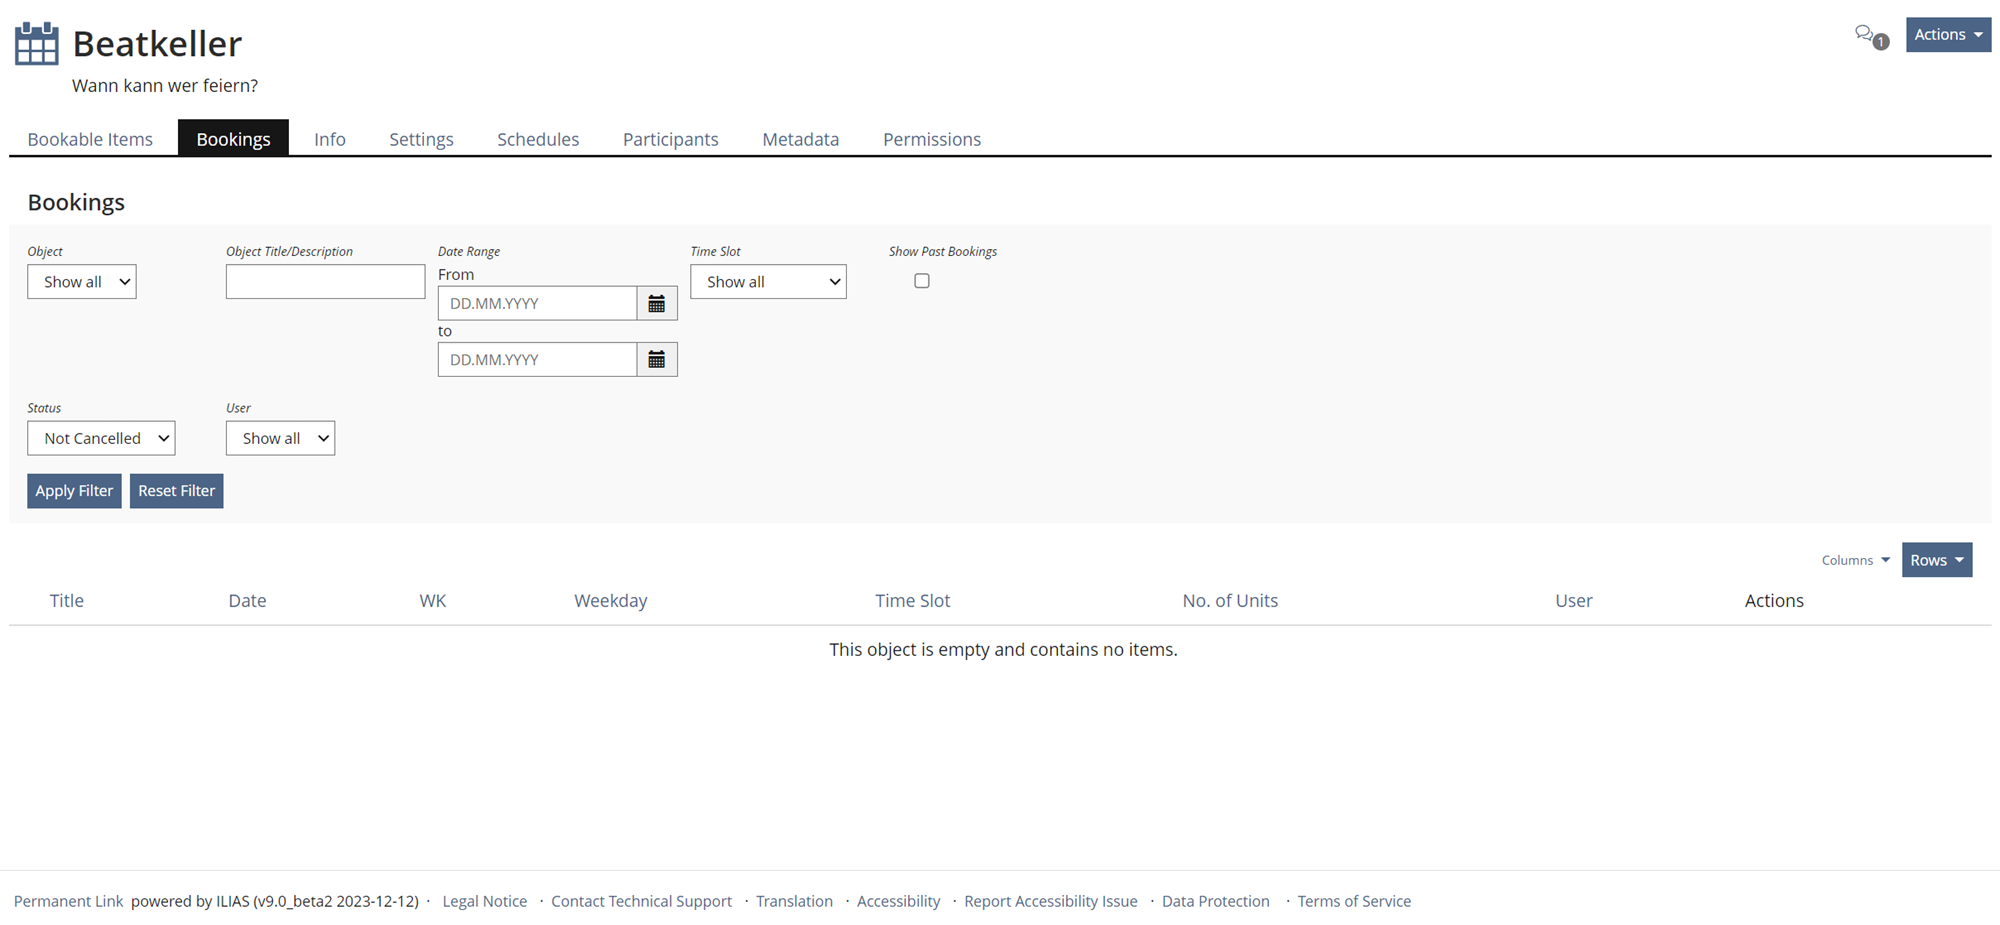
Task: Open the User filter dropdown
Action: coord(280,438)
